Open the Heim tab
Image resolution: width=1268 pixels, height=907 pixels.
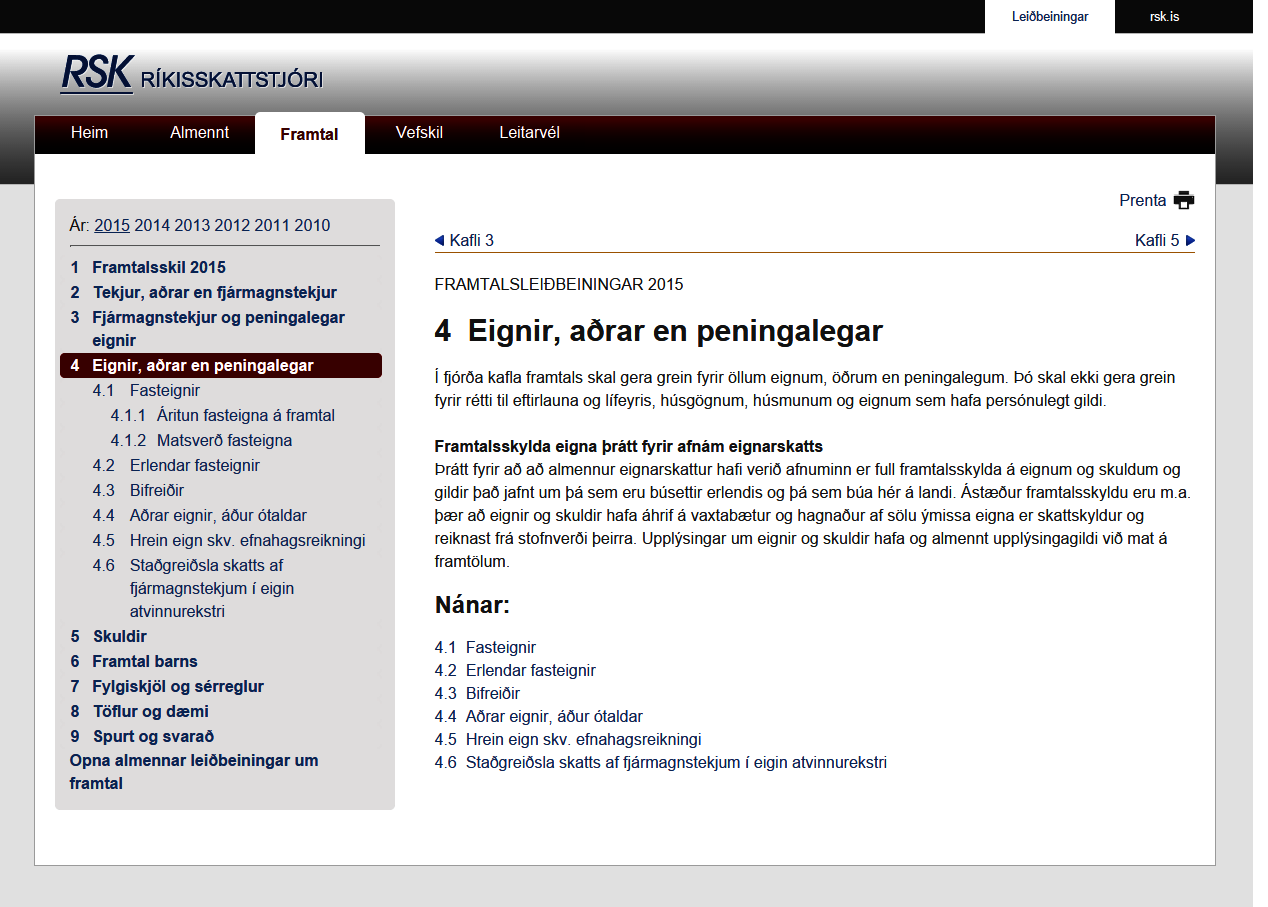[x=89, y=133]
